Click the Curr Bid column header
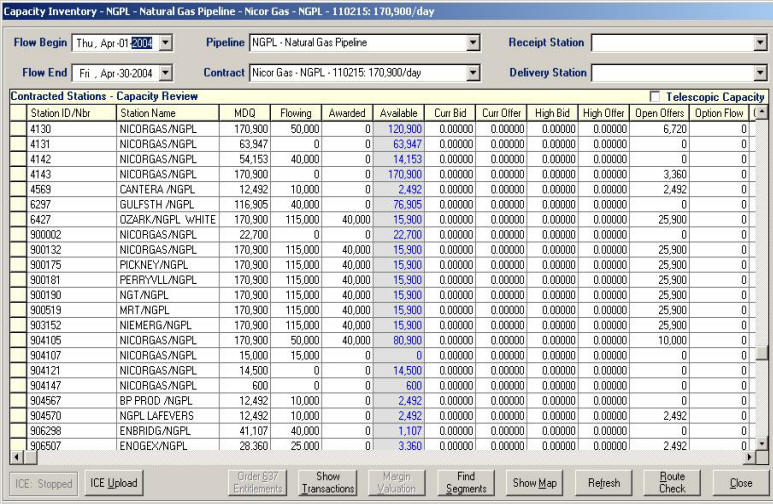The width and height of the screenshot is (773, 504). click(x=450, y=113)
